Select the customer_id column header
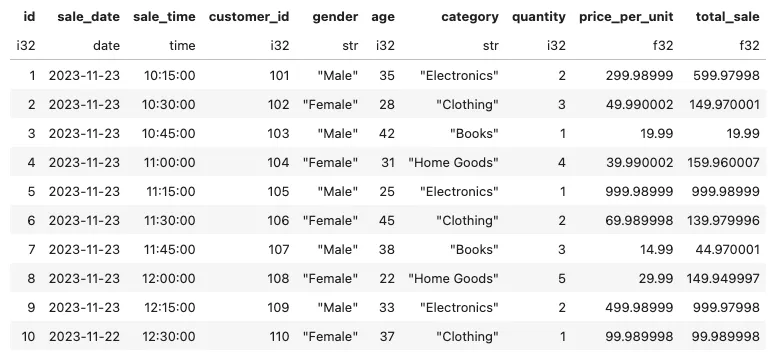The width and height of the screenshot is (780, 361). [249, 17]
